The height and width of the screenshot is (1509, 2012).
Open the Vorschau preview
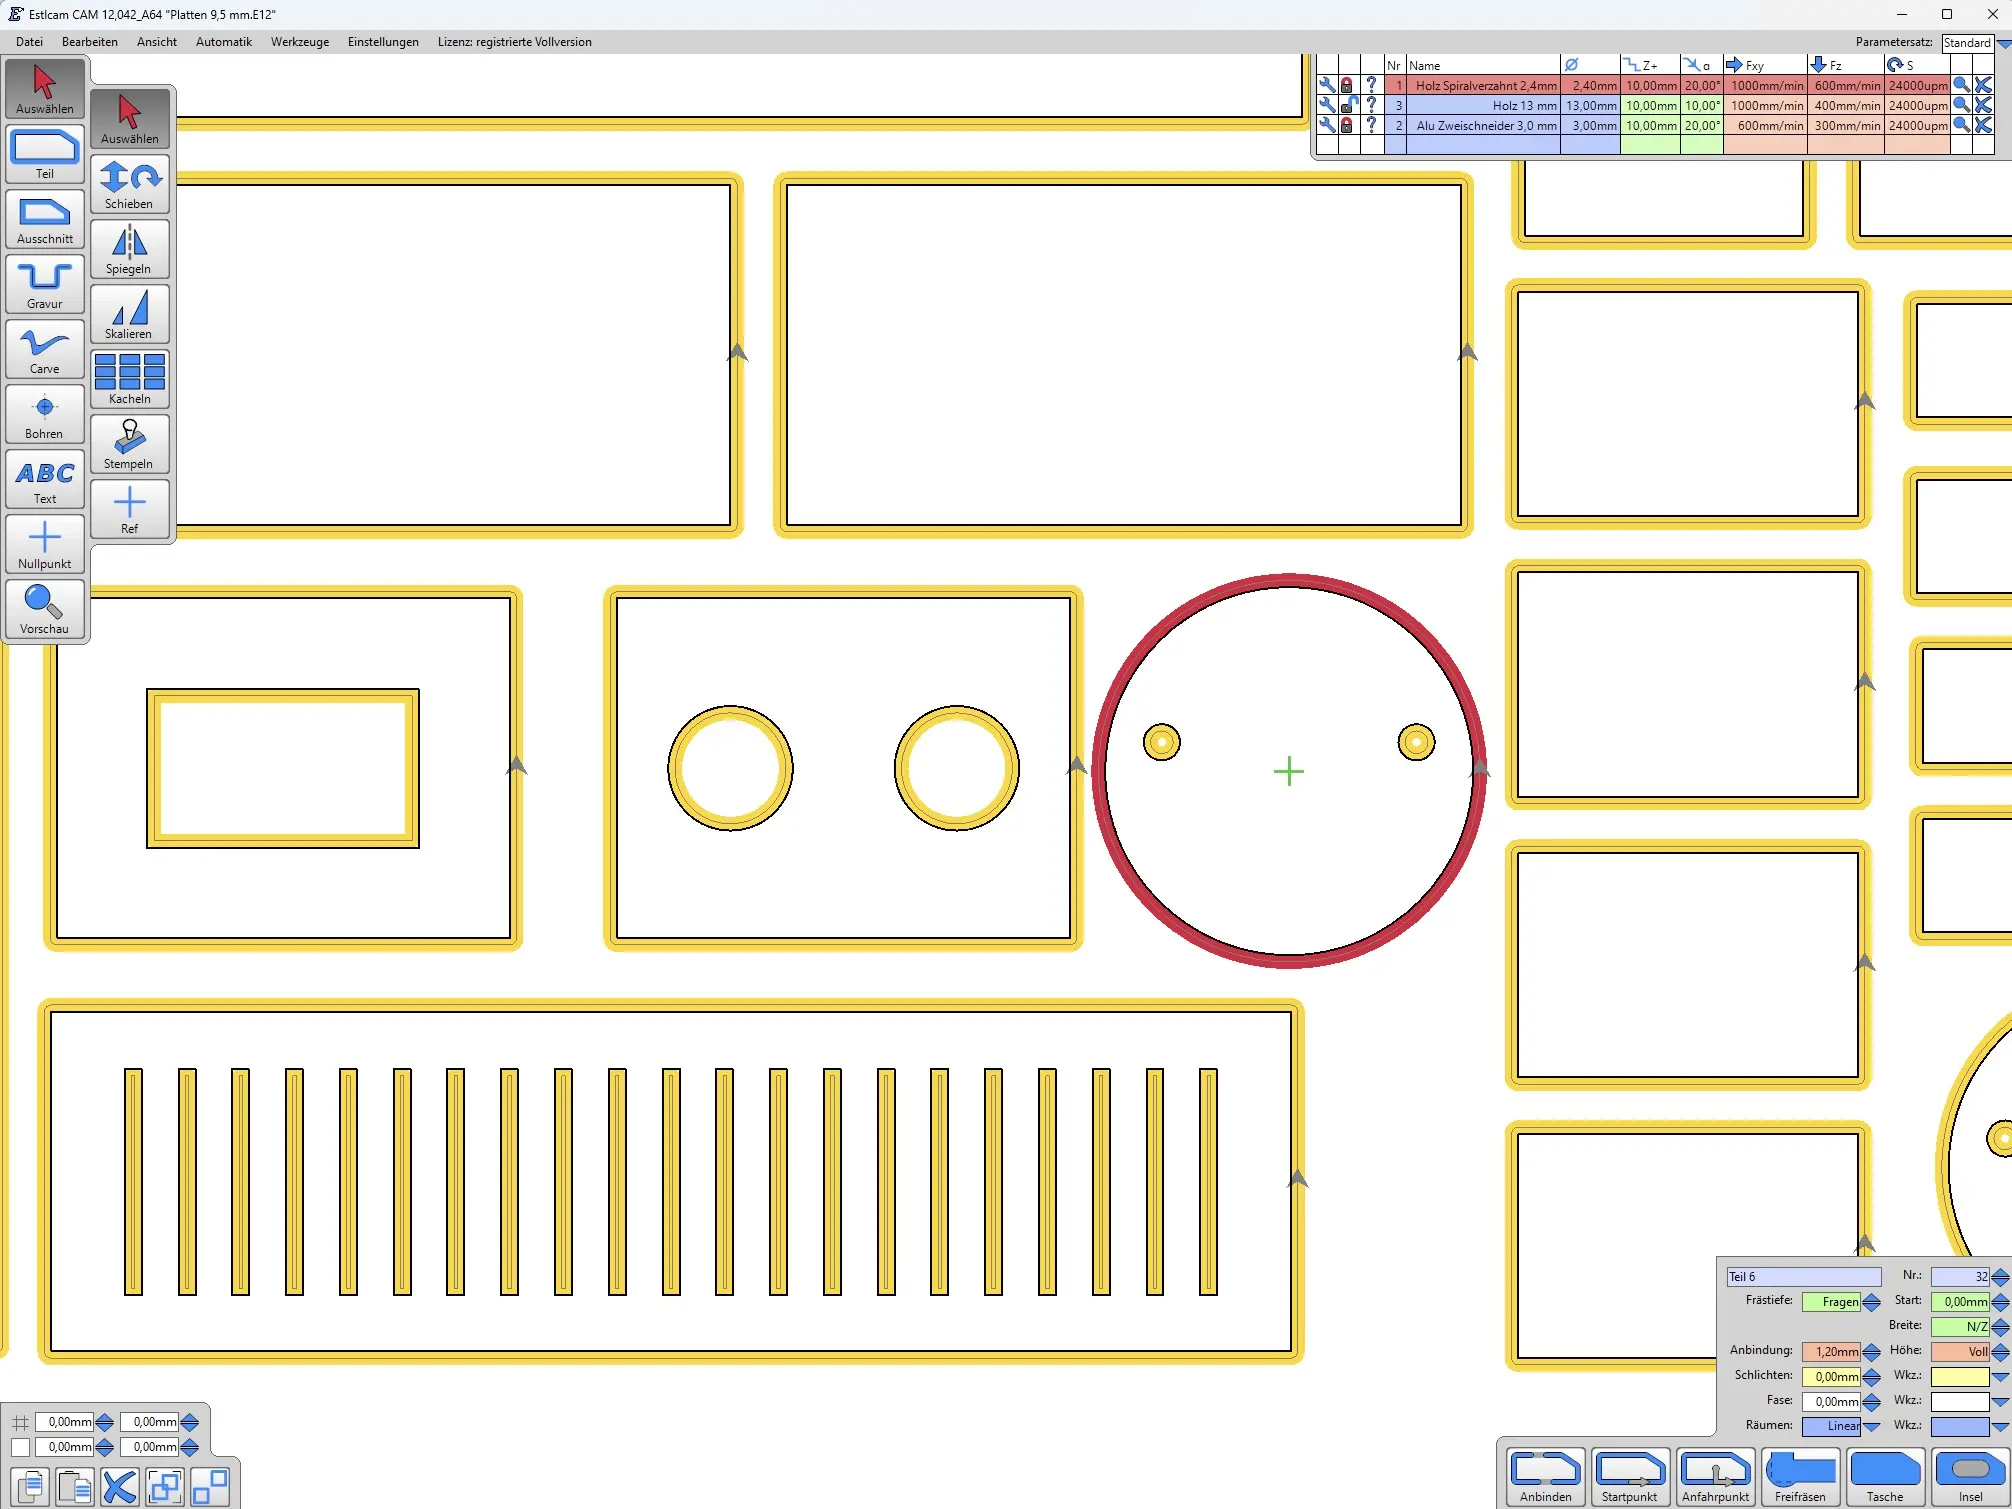(44, 608)
